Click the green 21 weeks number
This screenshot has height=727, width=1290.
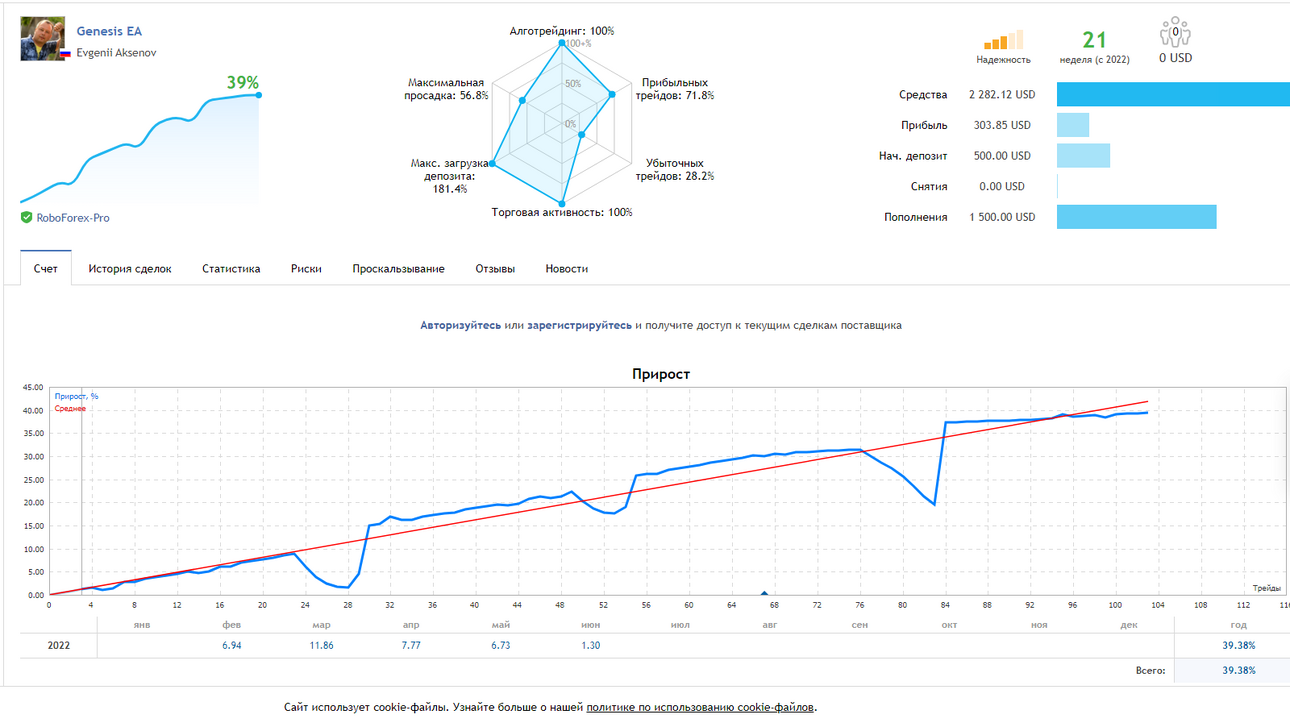(x=1095, y=40)
